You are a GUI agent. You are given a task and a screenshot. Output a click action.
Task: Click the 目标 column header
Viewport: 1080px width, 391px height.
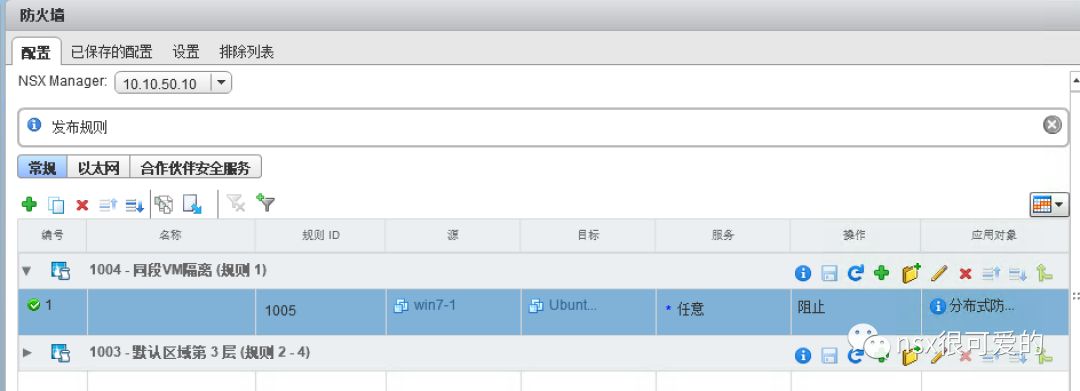(x=588, y=235)
